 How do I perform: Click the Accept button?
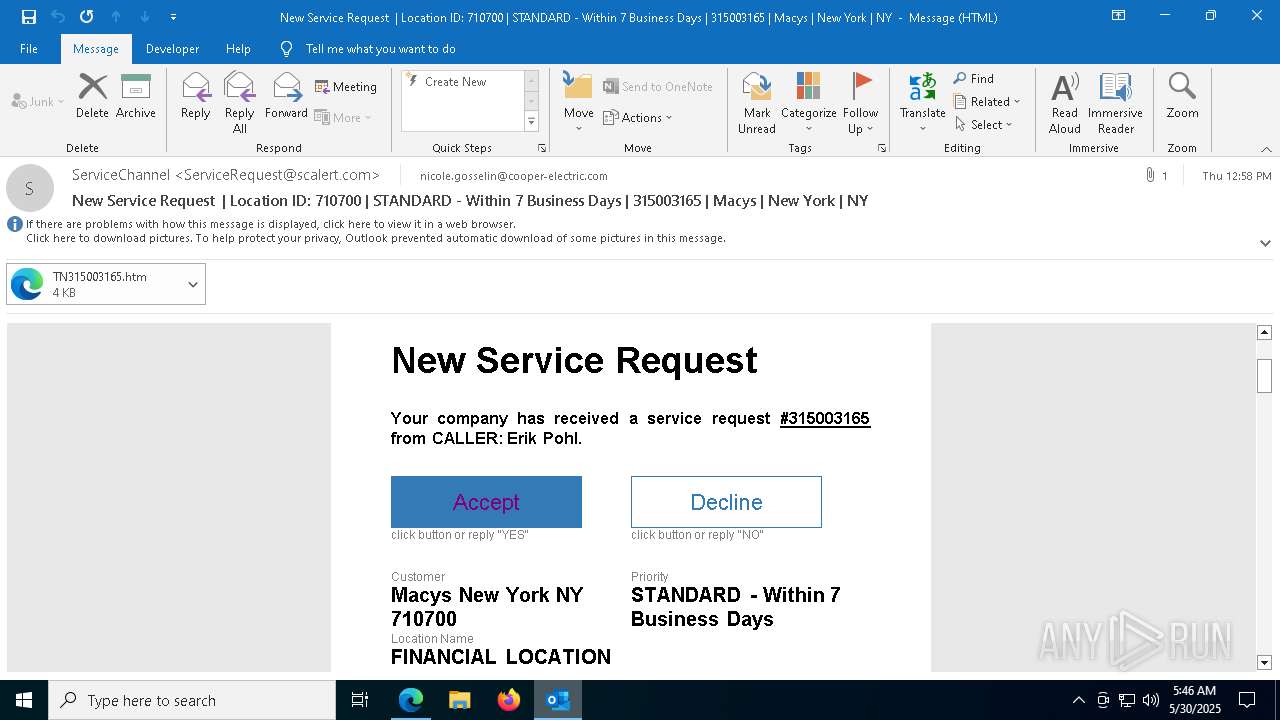486,502
